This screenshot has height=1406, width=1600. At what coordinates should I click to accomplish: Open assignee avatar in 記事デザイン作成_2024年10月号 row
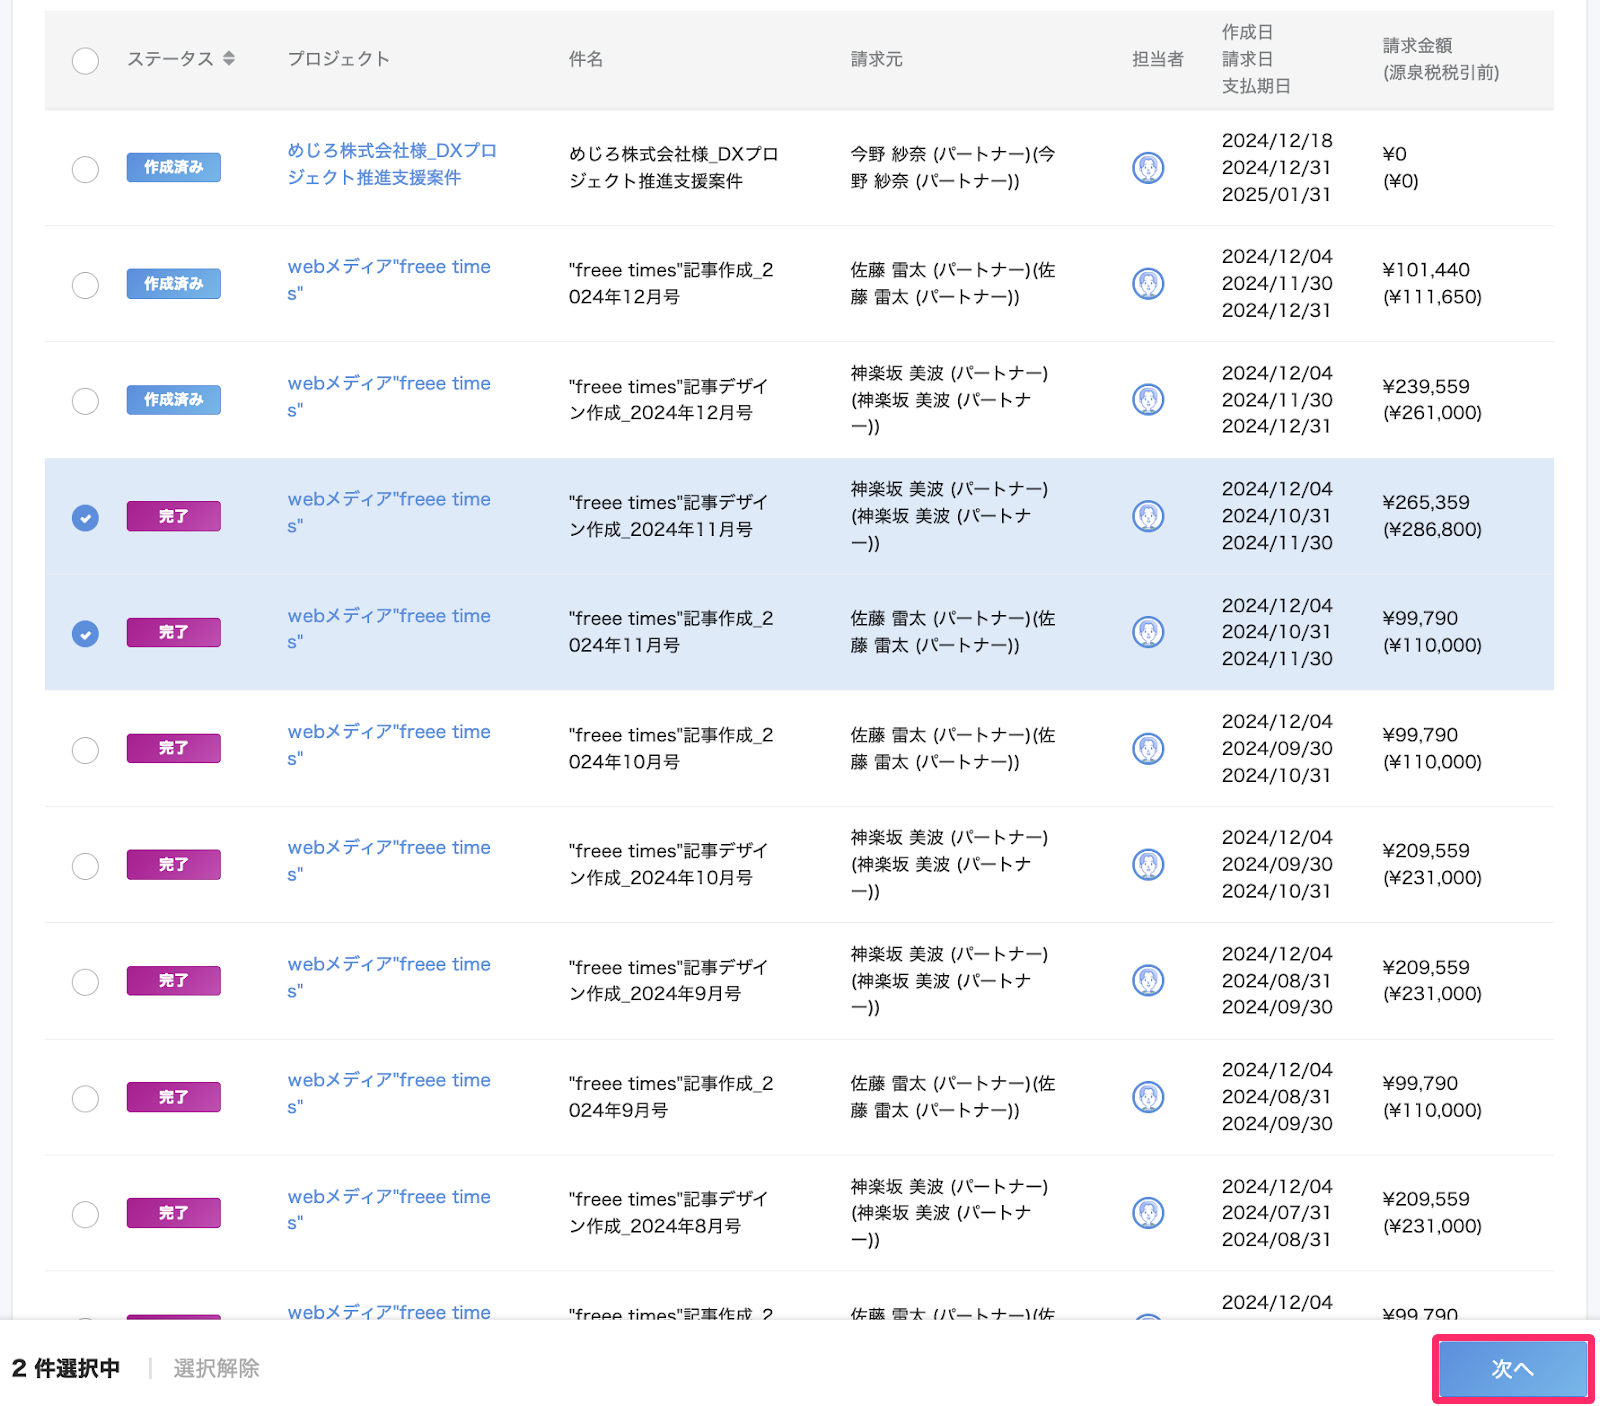[1148, 864]
